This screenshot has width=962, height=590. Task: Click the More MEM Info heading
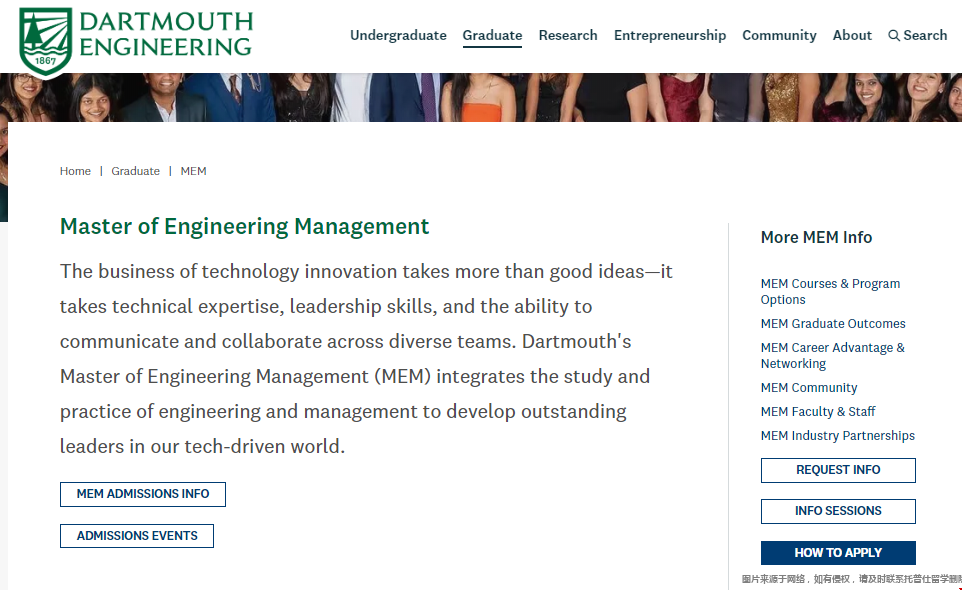pos(816,237)
